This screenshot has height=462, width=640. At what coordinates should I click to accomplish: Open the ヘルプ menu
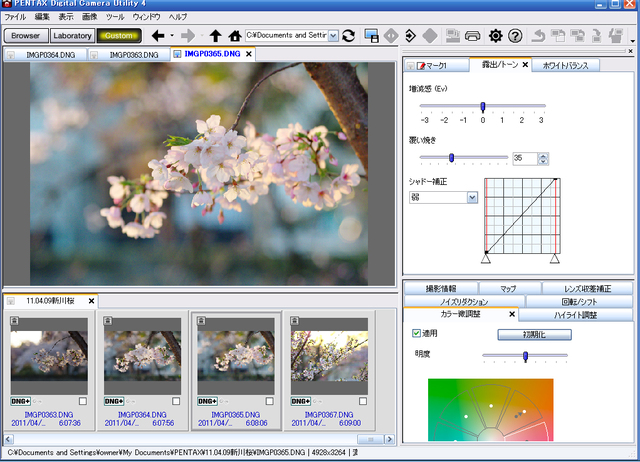coord(178,17)
